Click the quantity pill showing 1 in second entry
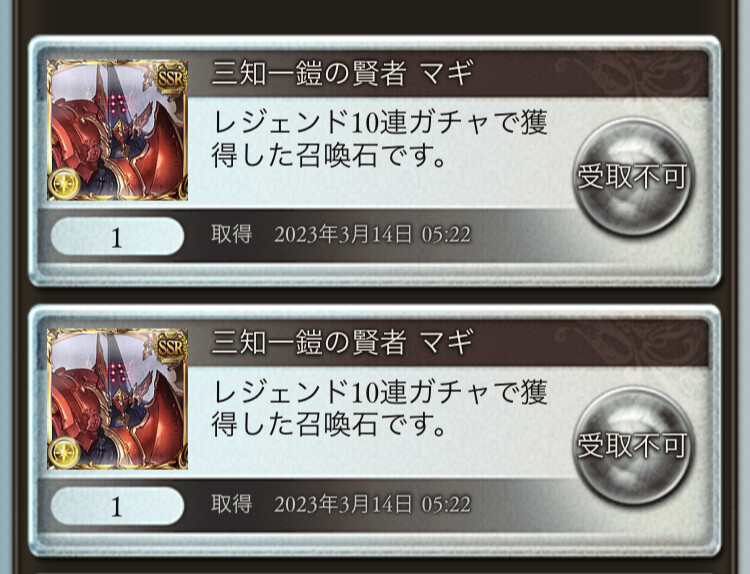Screen dimensions: 750x574 [x=117, y=506]
